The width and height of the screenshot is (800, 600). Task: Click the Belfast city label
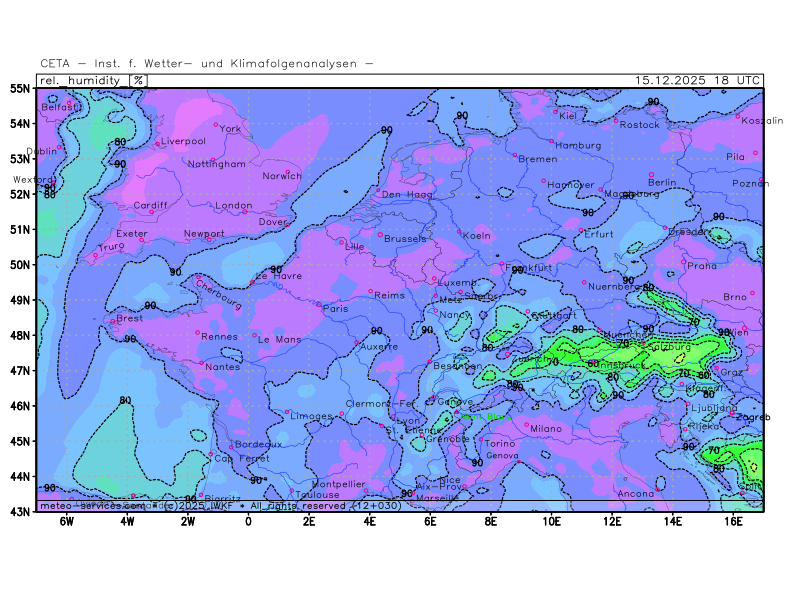pos(59,106)
